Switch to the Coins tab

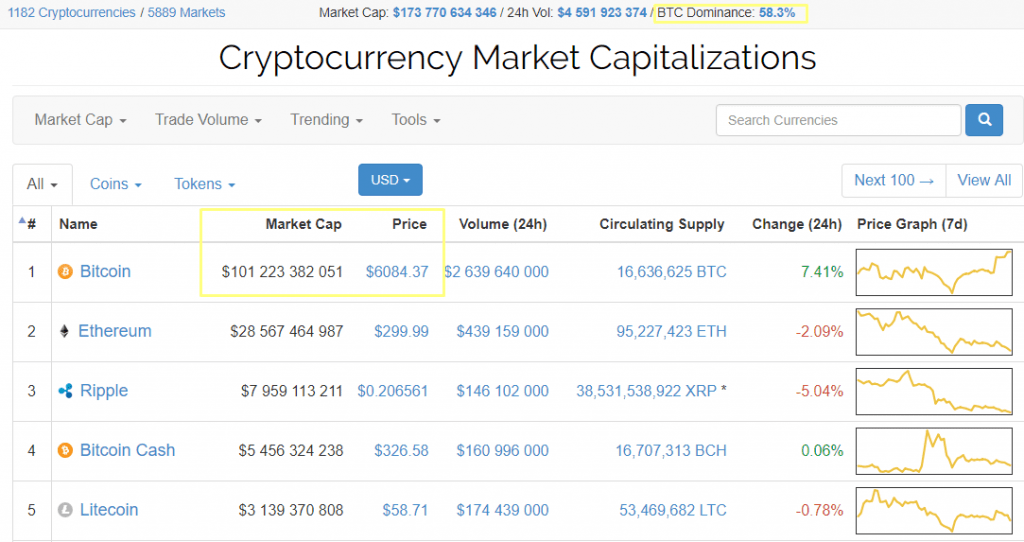coord(115,184)
